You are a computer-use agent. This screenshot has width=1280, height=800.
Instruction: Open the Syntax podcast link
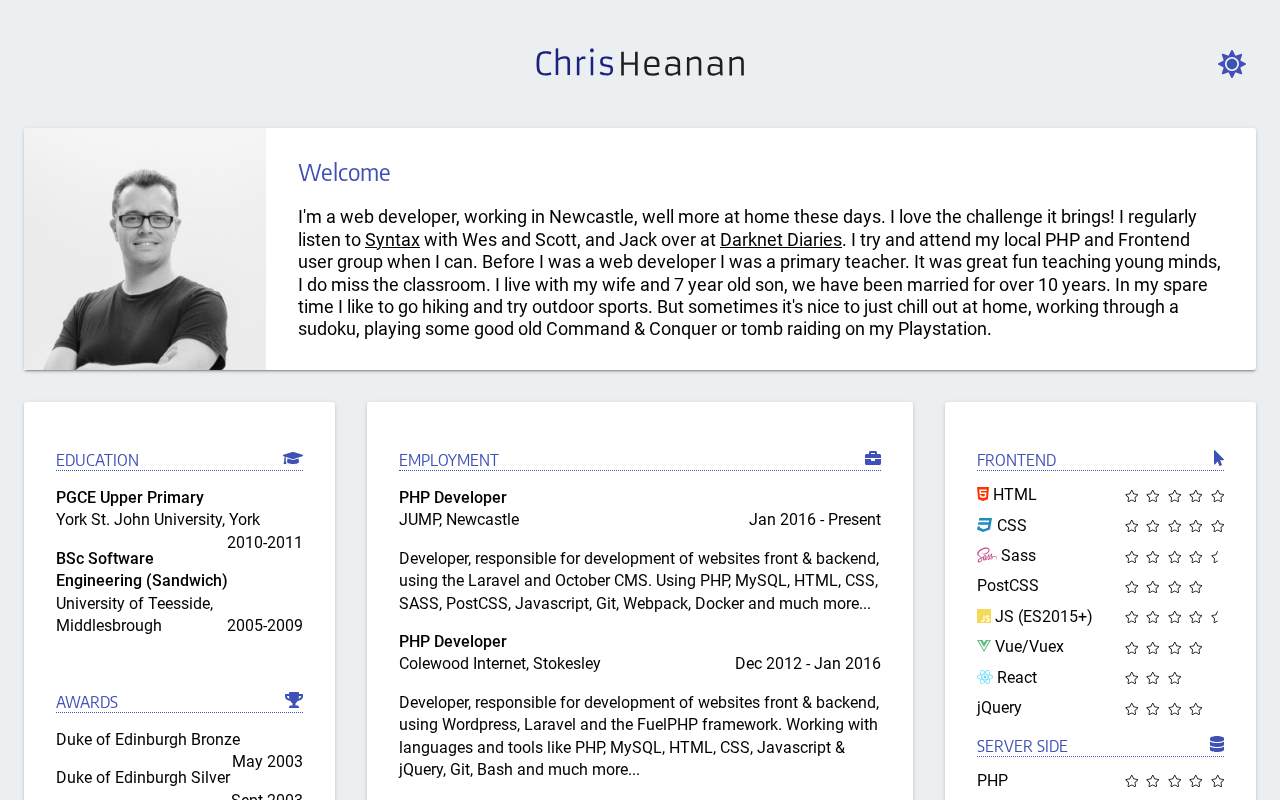392,240
